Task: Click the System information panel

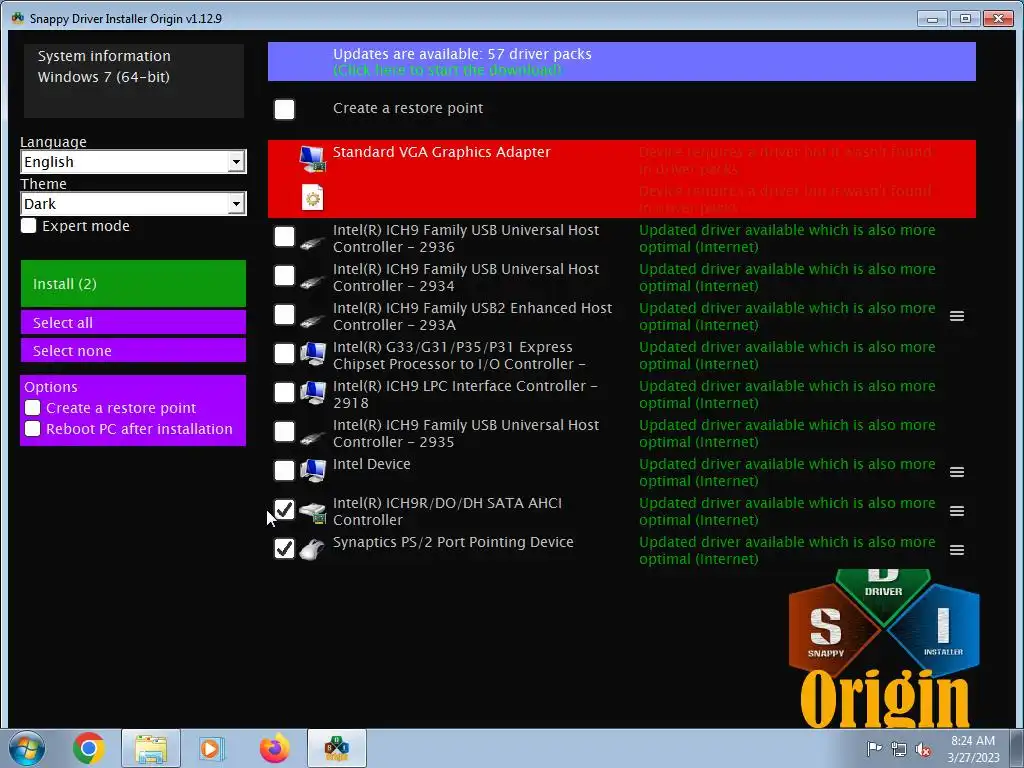Action: tap(134, 81)
